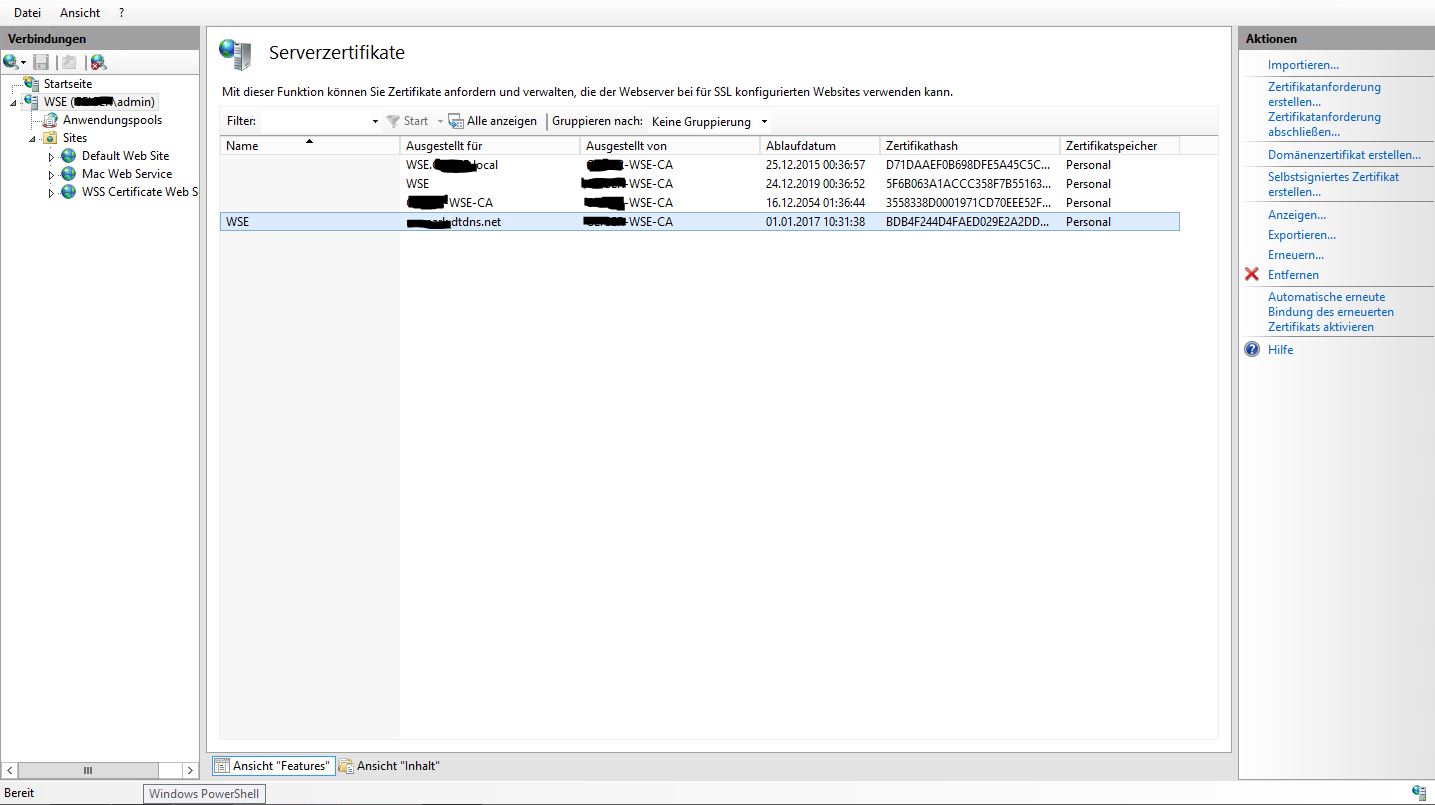Screen dimensions: 1435x805
Task: Open Anwendungspools in the tree
Action: (x=112, y=120)
